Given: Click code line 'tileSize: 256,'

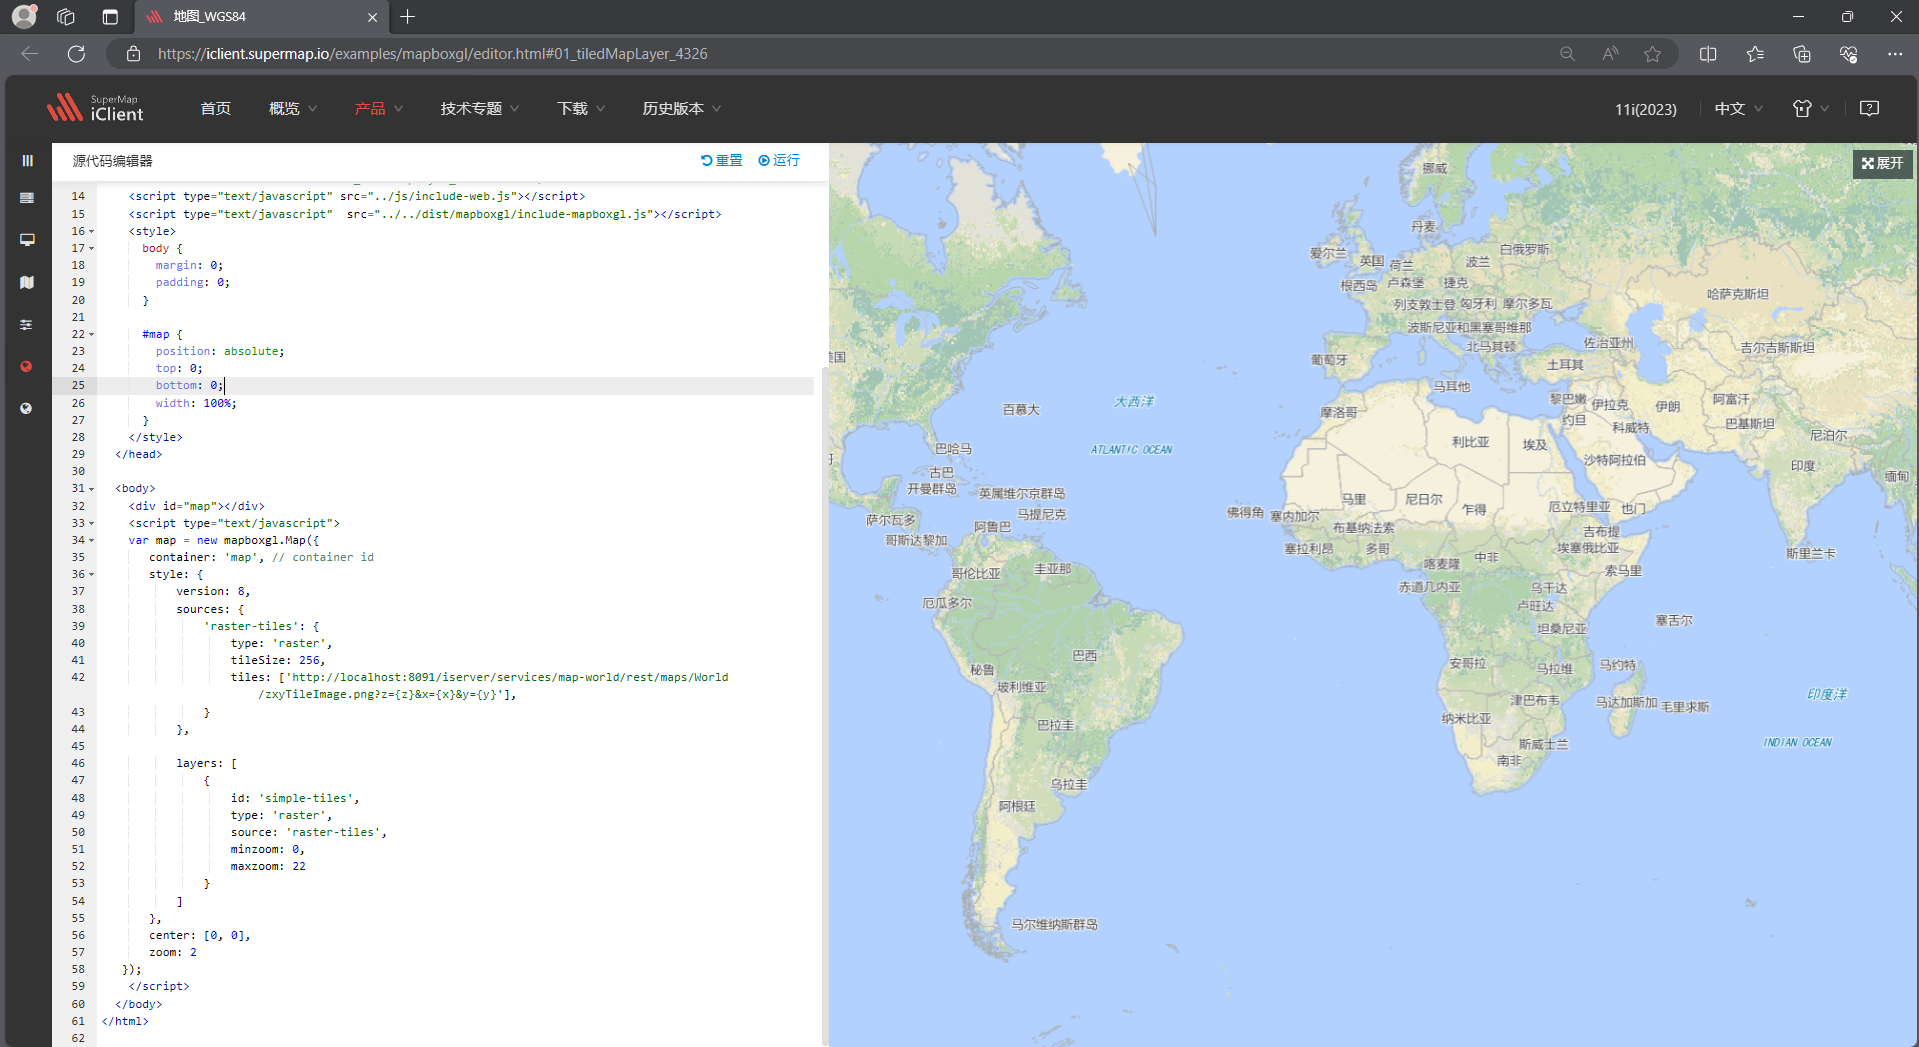Looking at the screenshot, I should [x=278, y=661].
